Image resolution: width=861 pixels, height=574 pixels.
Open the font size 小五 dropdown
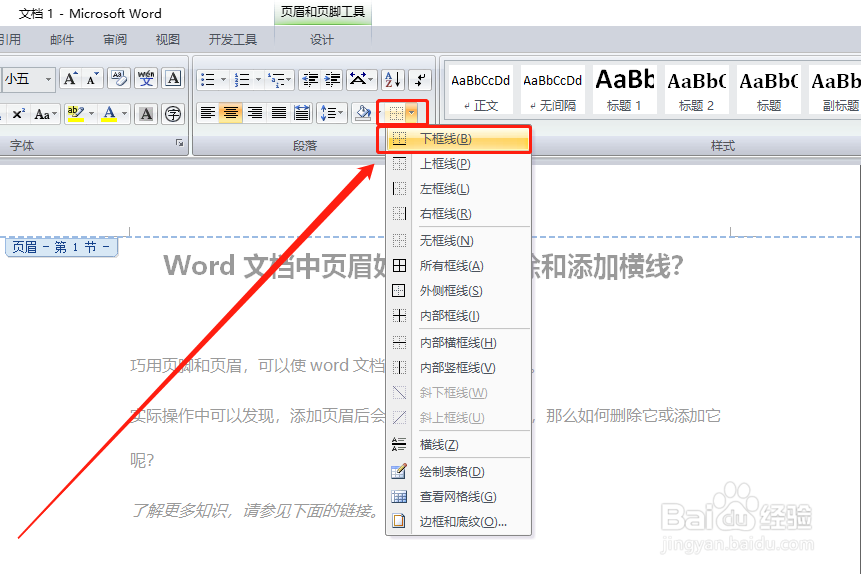click(x=48, y=80)
